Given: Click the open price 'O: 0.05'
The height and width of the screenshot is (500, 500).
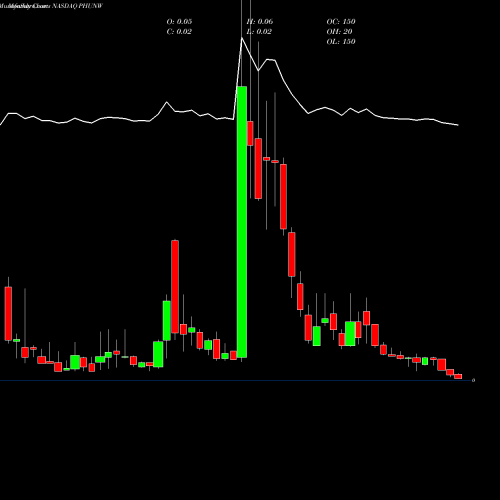Looking at the screenshot, I should tap(179, 21).
